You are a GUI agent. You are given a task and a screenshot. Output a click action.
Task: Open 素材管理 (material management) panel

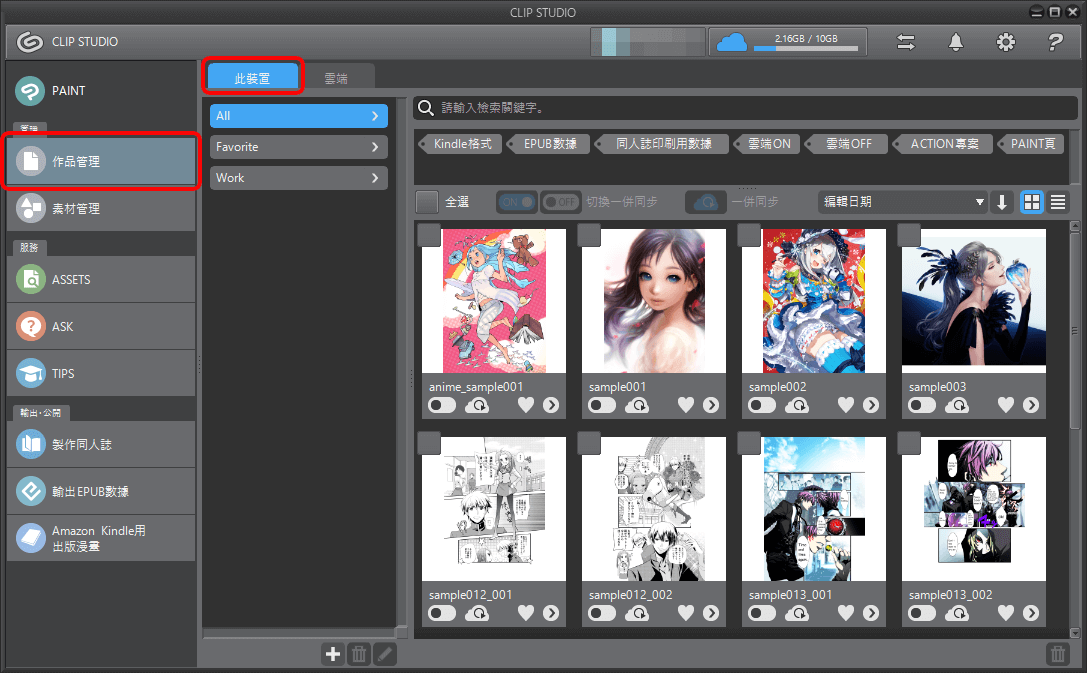[100, 210]
